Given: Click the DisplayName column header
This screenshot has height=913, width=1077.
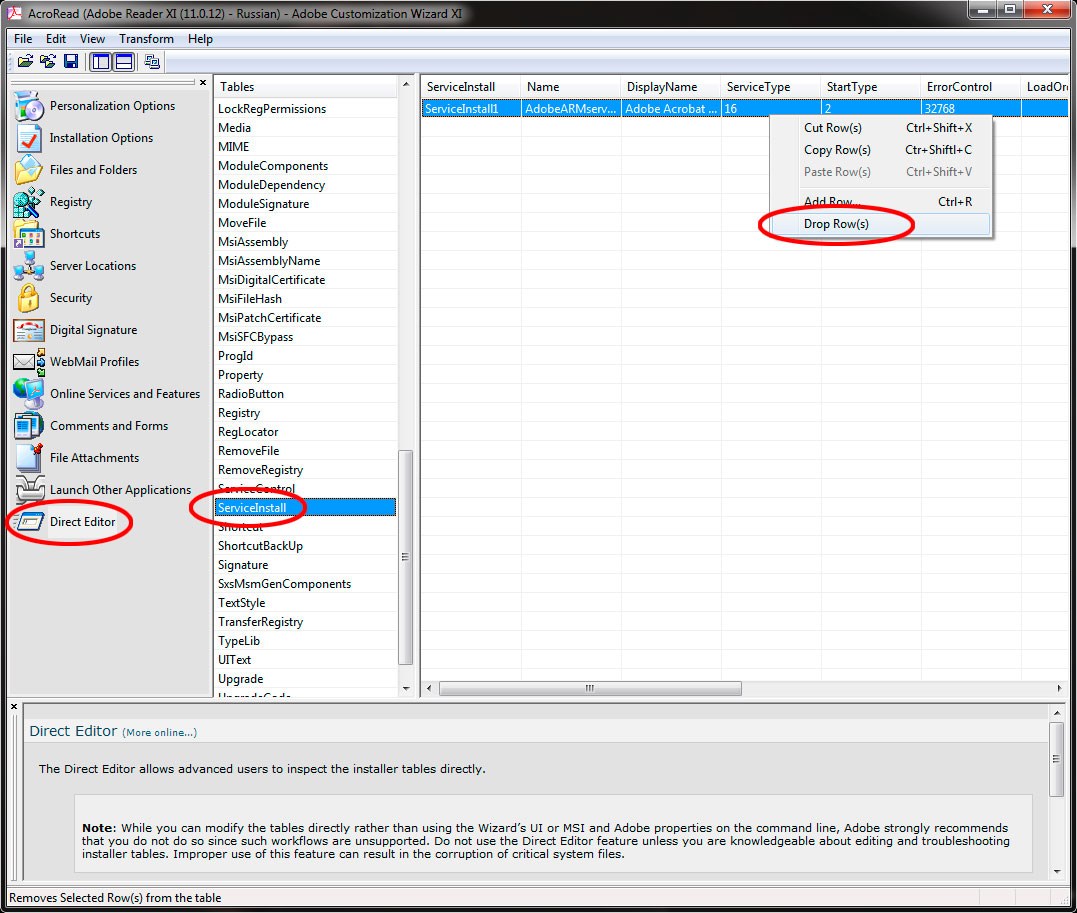Looking at the screenshot, I should pyautogui.click(x=671, y=87).
